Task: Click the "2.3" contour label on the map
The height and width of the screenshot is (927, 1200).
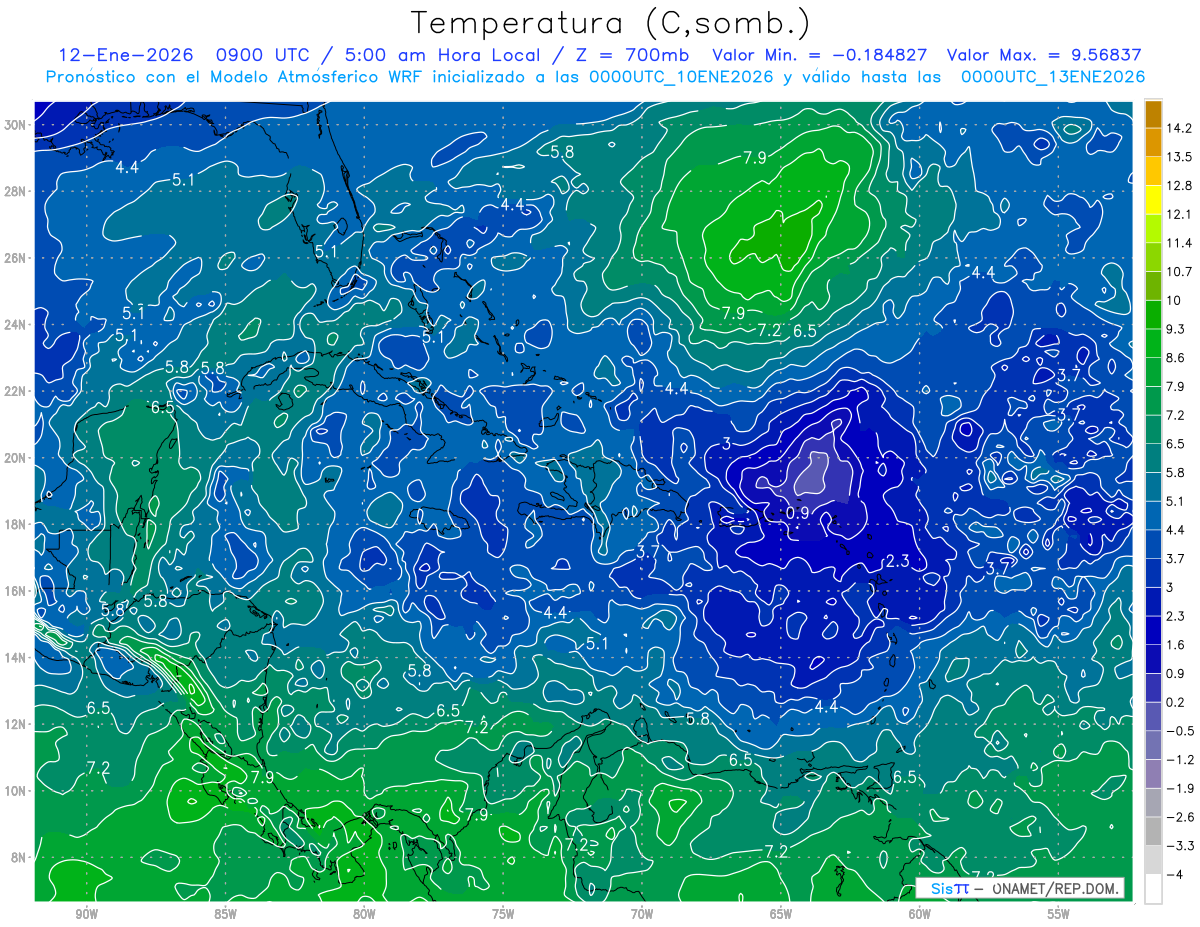Action: pyautogui.click(x=898, y=562)
